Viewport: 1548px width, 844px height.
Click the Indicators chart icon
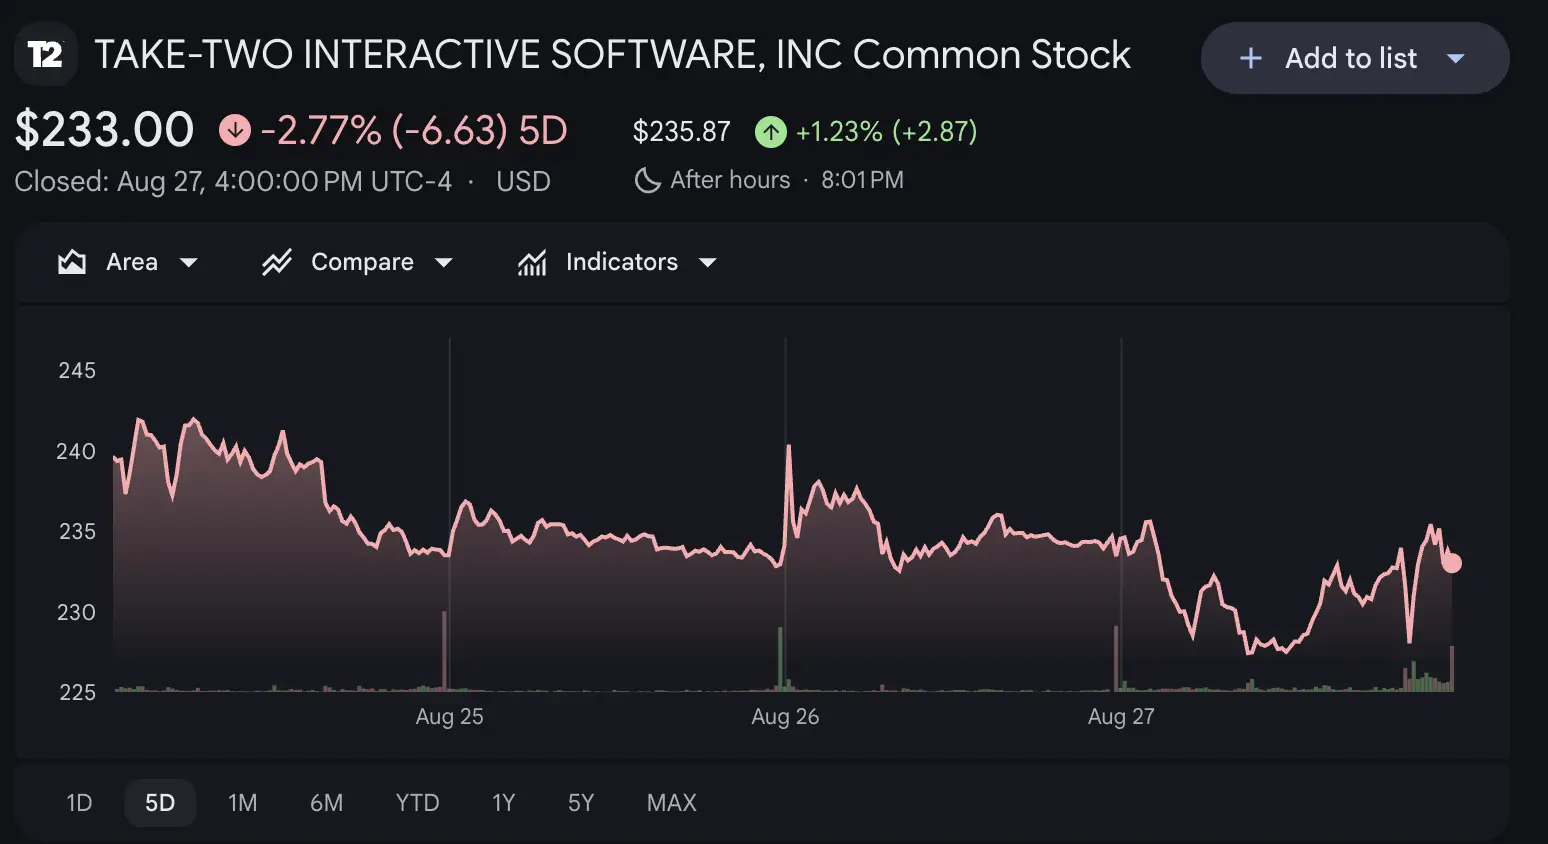[532, 262]
